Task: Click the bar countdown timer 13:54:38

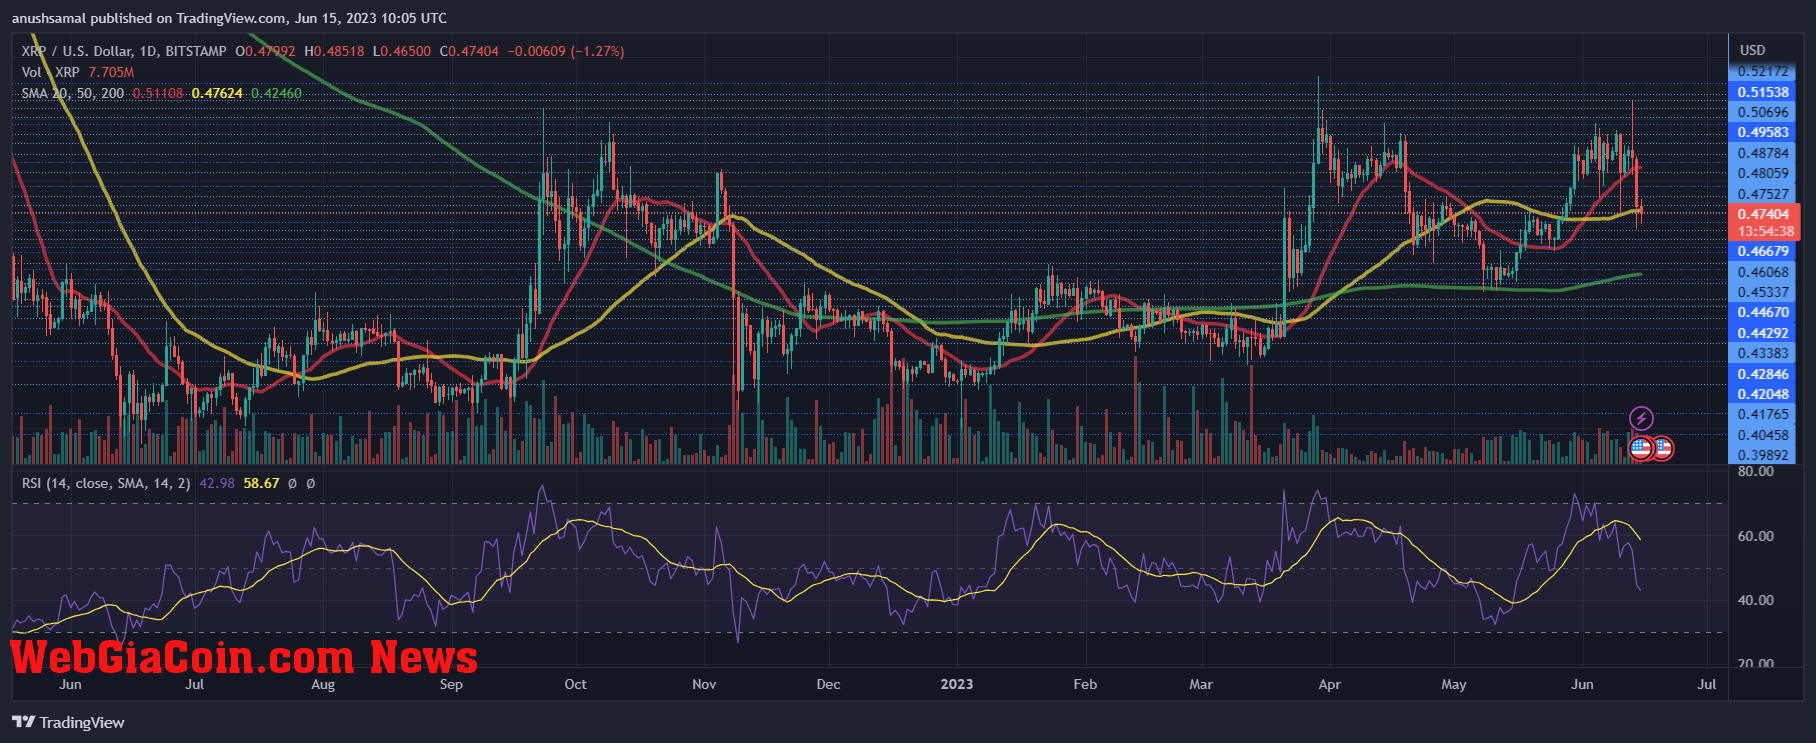Action: tap(1765, 231)
